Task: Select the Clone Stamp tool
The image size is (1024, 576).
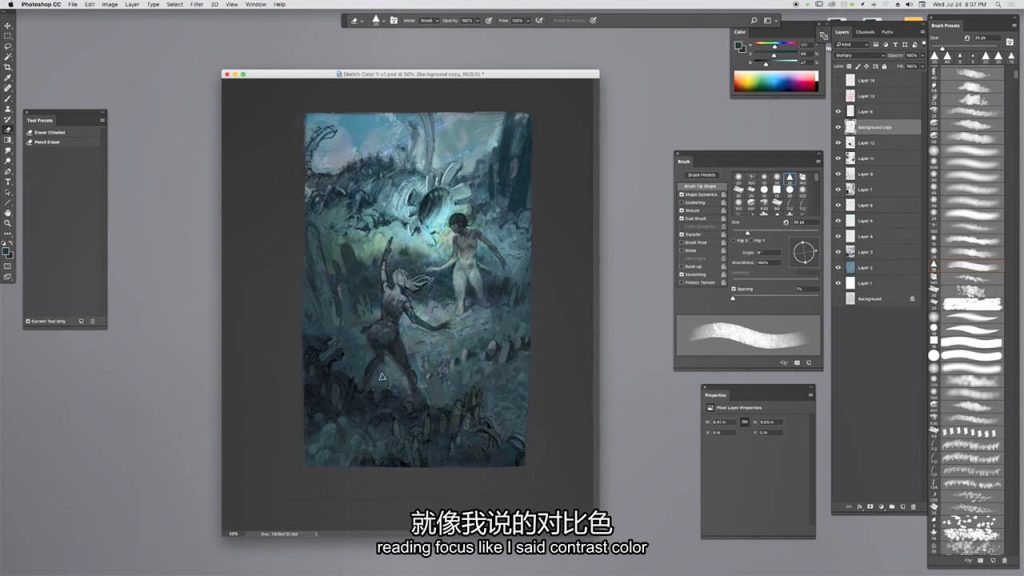Action: point(8,109)
